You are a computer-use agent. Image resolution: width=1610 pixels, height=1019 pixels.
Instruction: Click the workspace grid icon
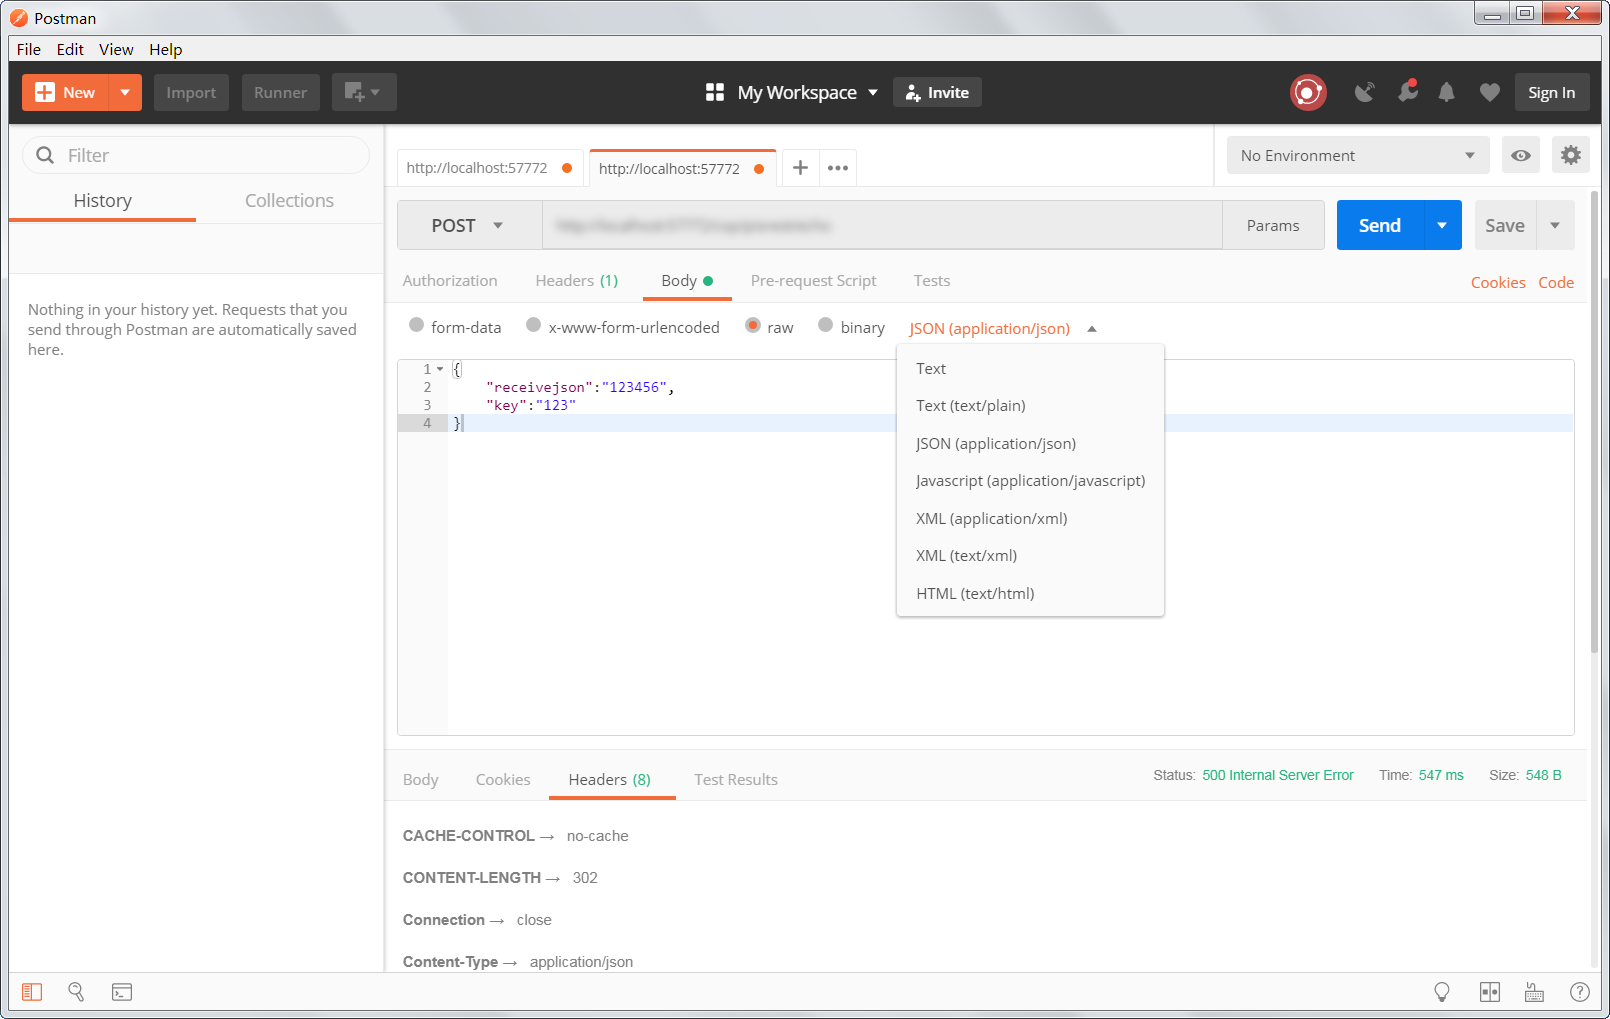715,92
